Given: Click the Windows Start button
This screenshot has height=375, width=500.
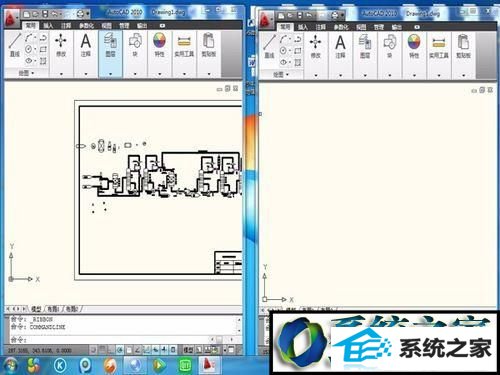Looking at the screenshot, I should [x=10, y=365].
